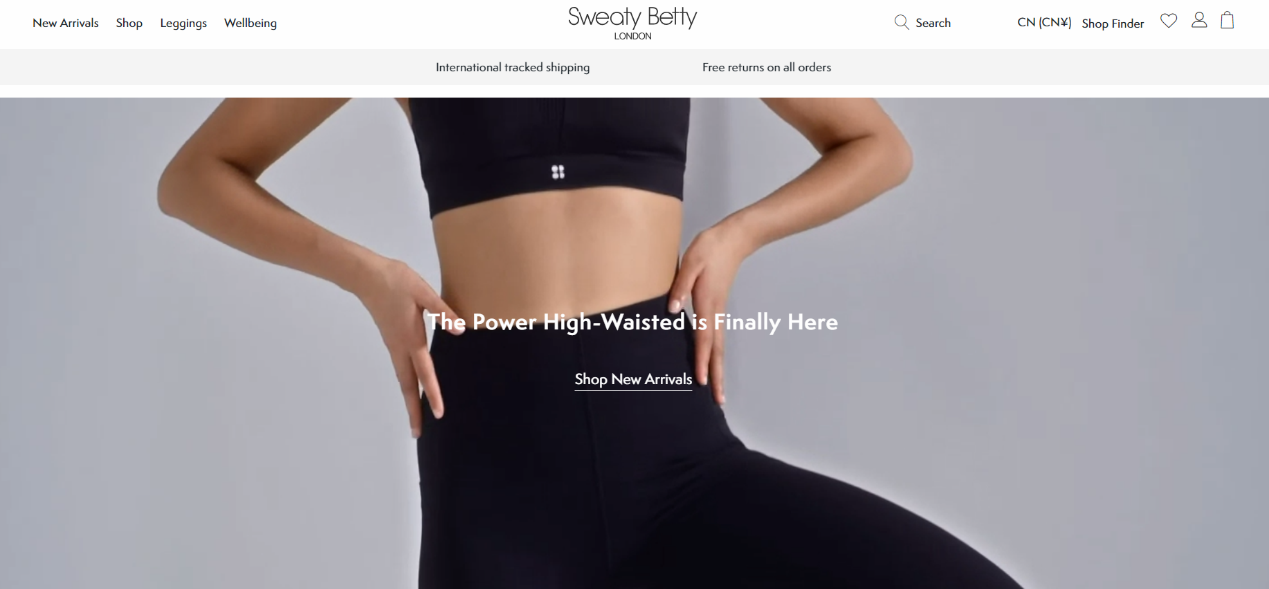The width and height of the screenshot is (1269, 589).
Task: Open the Wellbeing menu item
Action: coord(250,23)
